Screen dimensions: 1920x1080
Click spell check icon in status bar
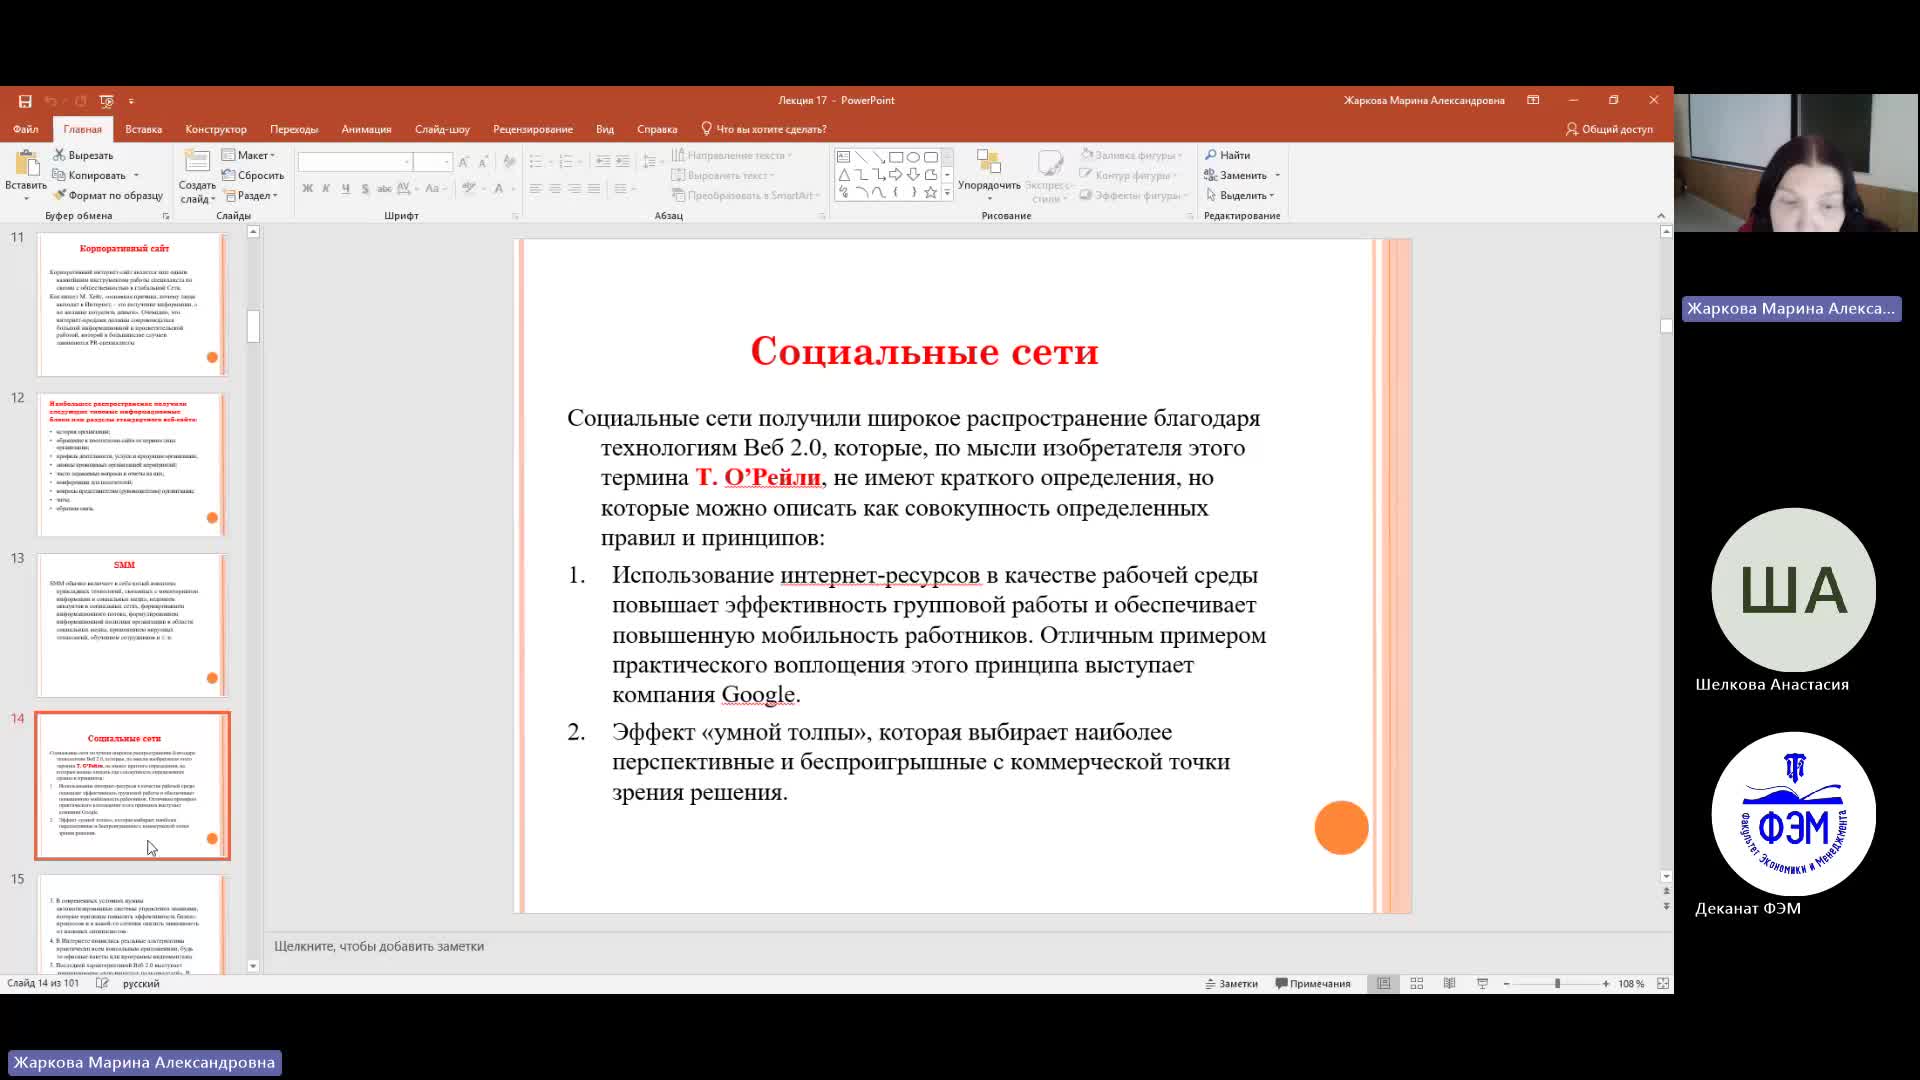[x=102, y=984]
